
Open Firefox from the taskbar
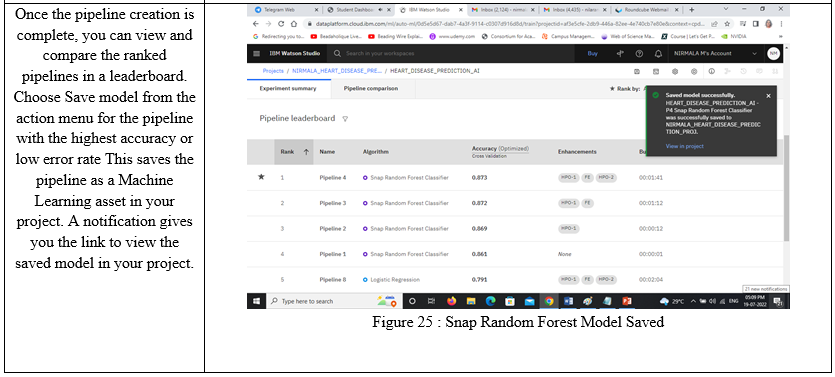452,301
